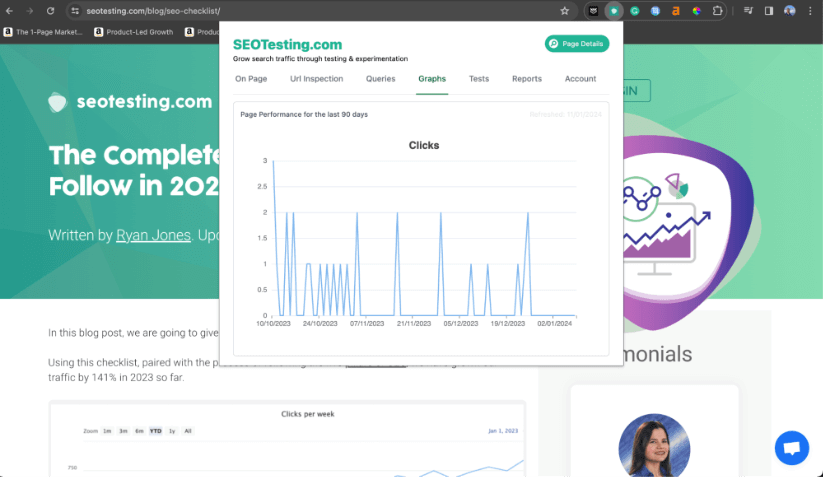Click the seotesting.com site logo

pos(130,102)
